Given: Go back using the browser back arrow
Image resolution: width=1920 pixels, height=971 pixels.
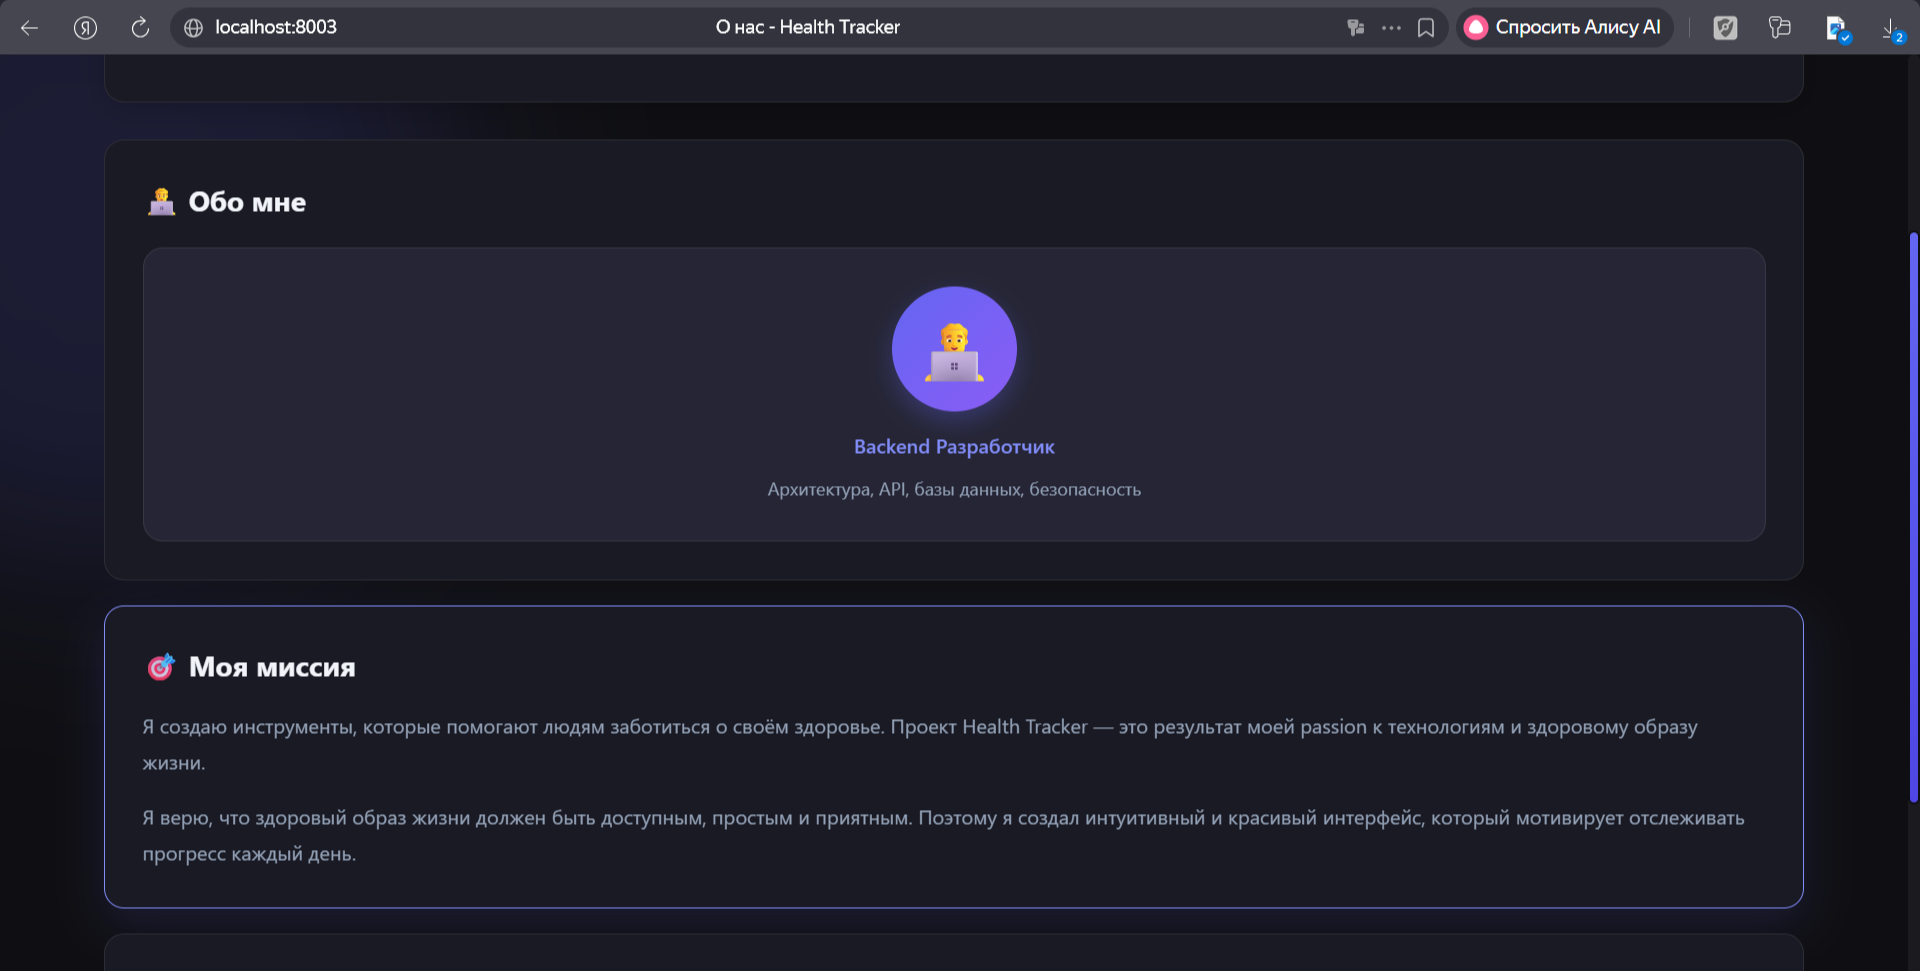Looking at the screenshot, I should (x=30, y=28).
